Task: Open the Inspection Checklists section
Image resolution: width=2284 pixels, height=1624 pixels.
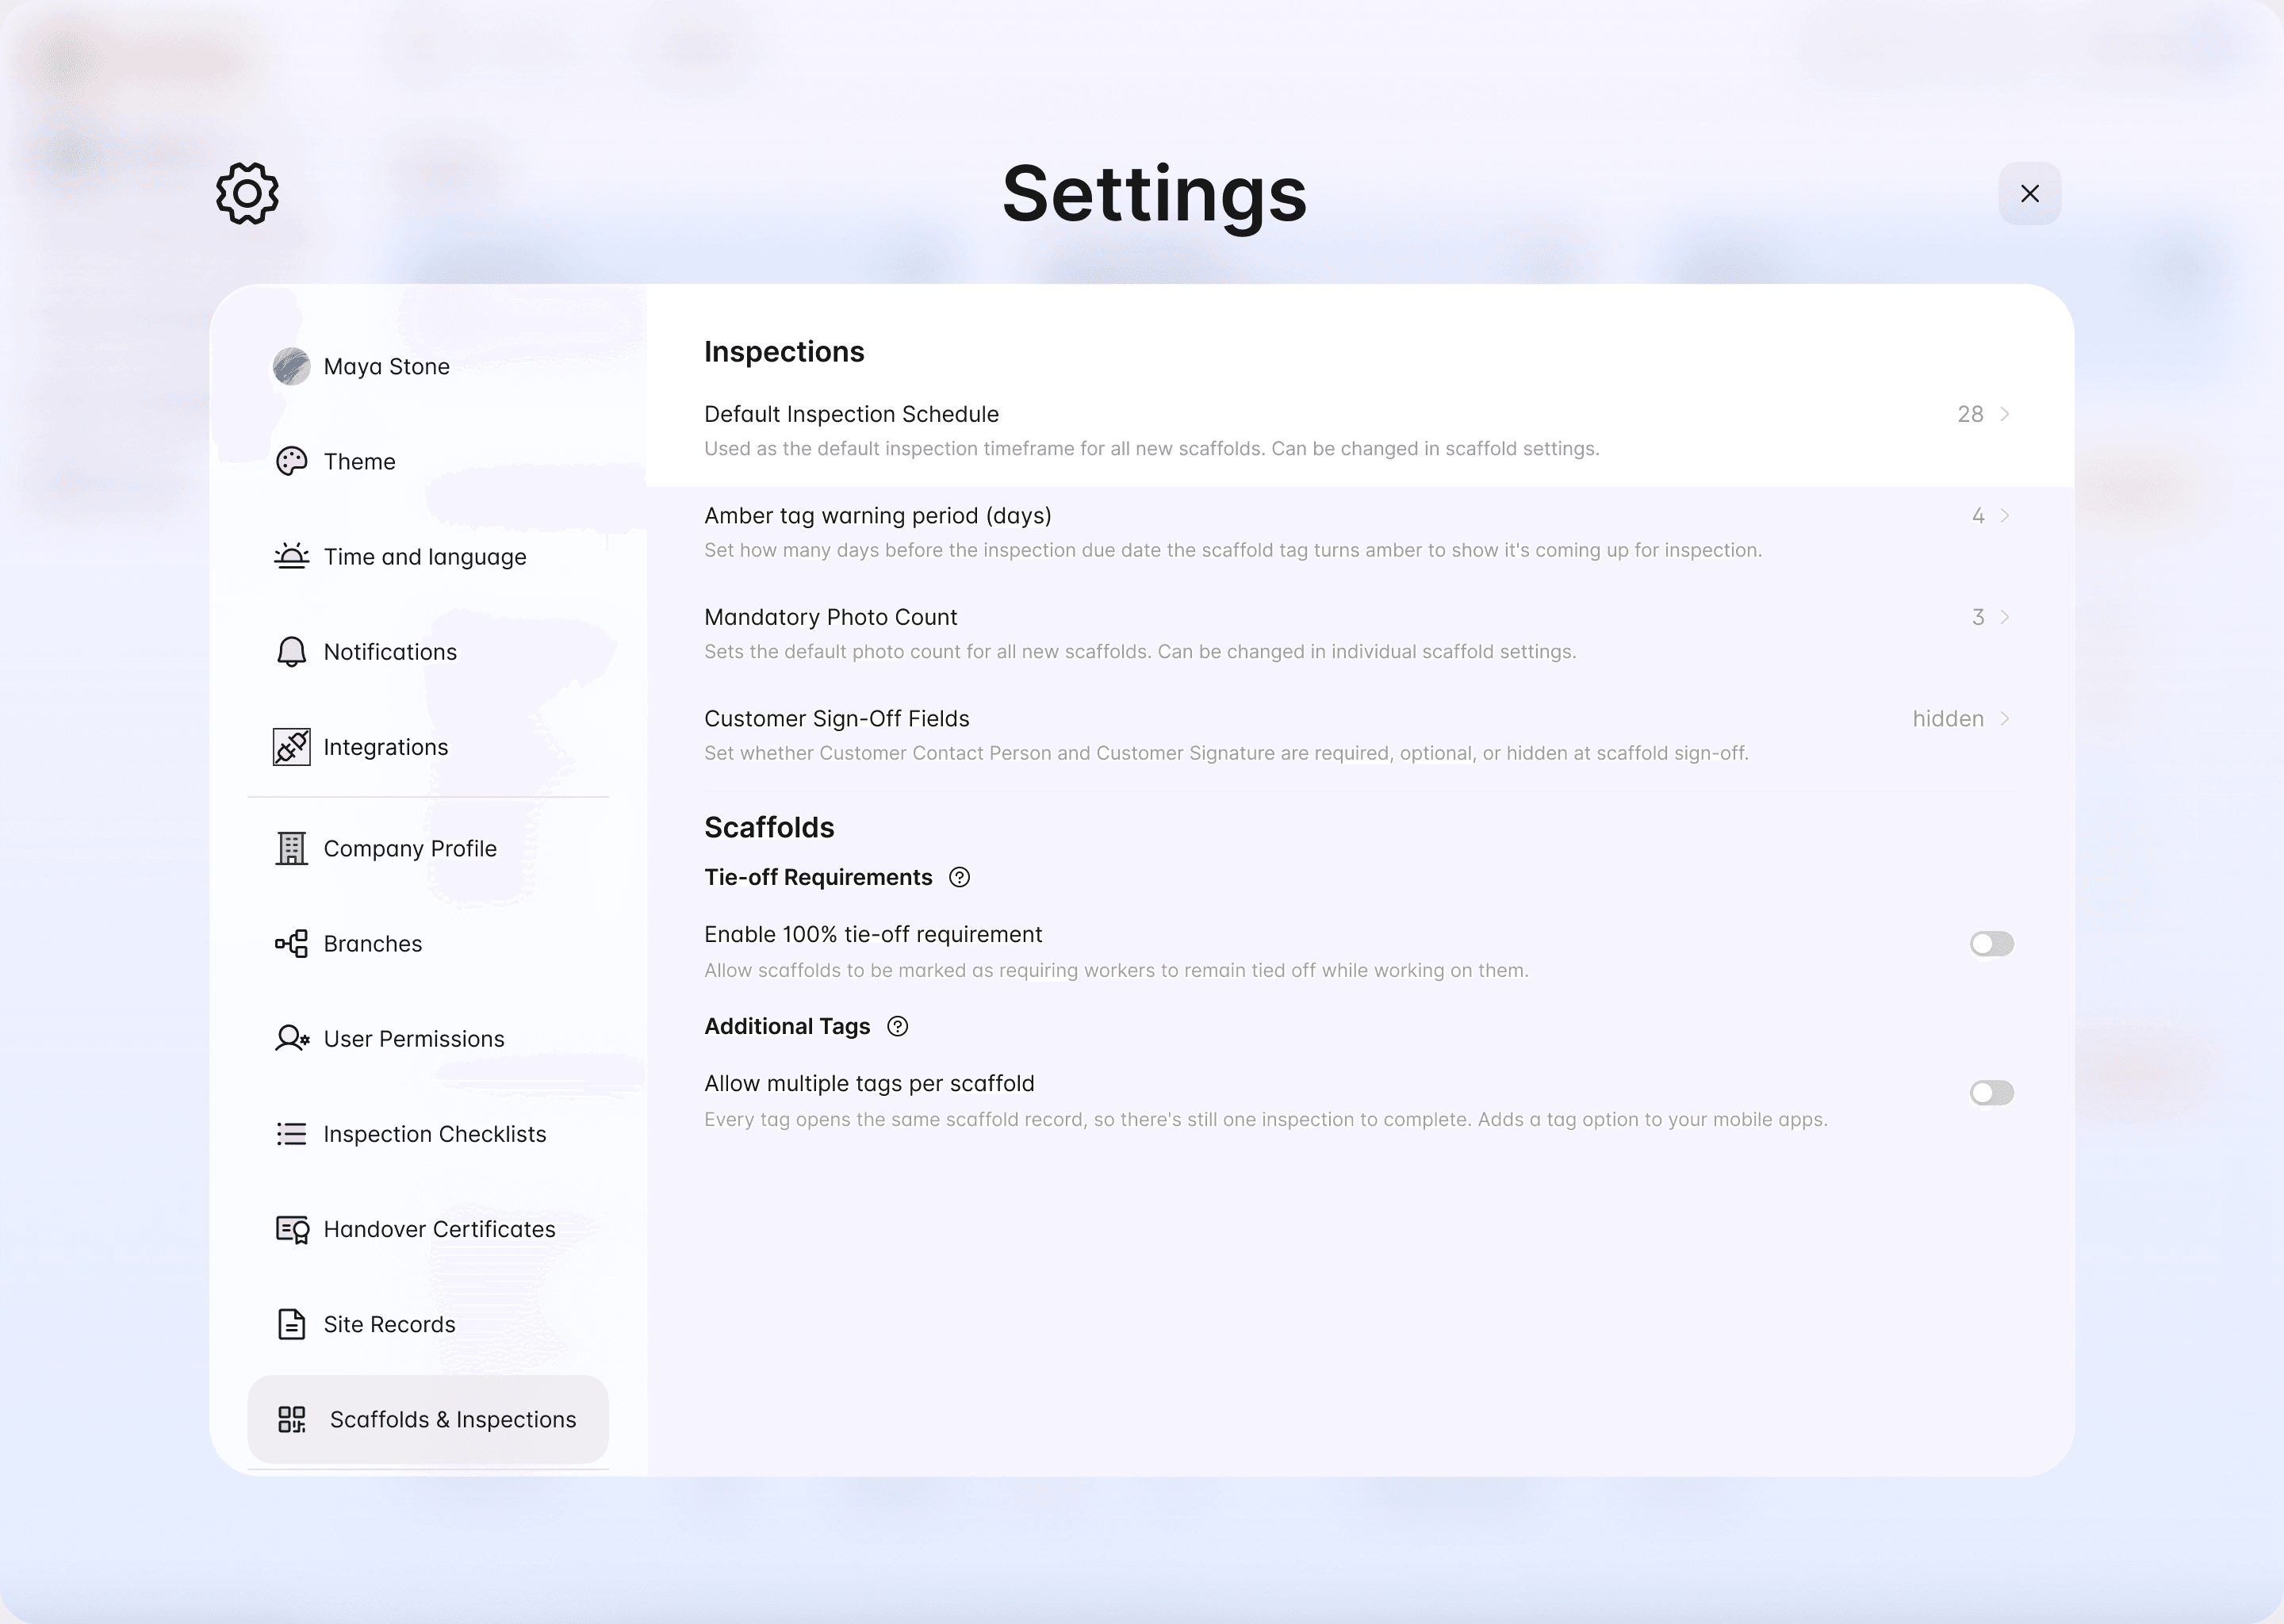Action: [x=428, y=1133]
